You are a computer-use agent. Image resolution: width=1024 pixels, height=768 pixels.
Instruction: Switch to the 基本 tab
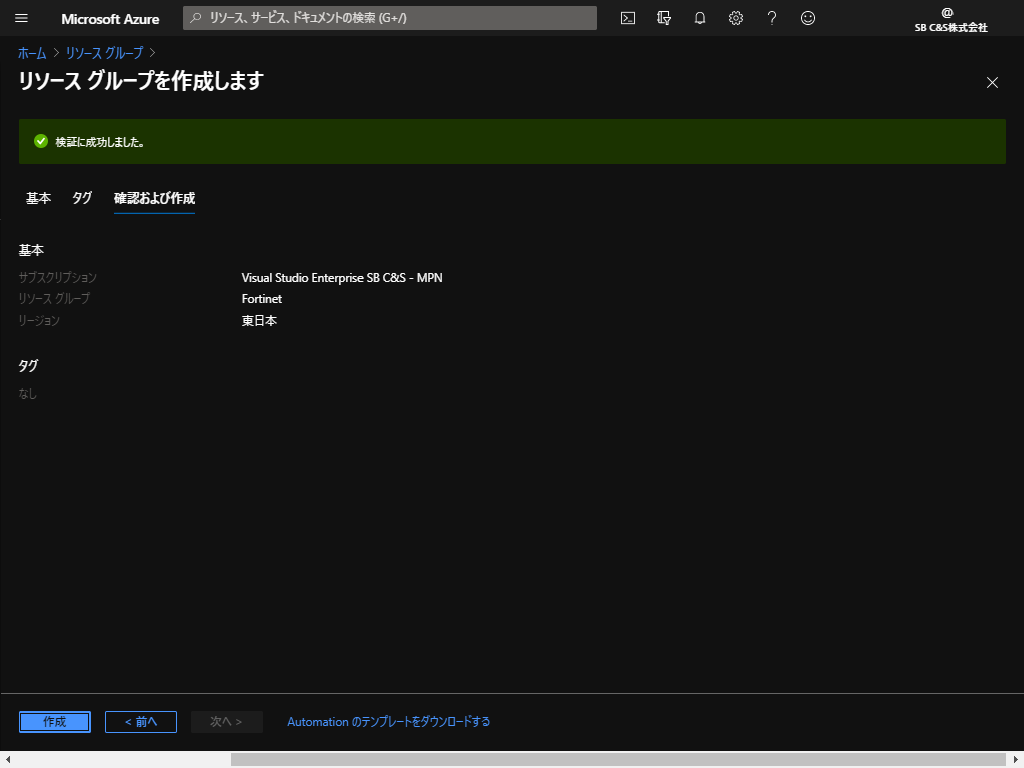39,198
